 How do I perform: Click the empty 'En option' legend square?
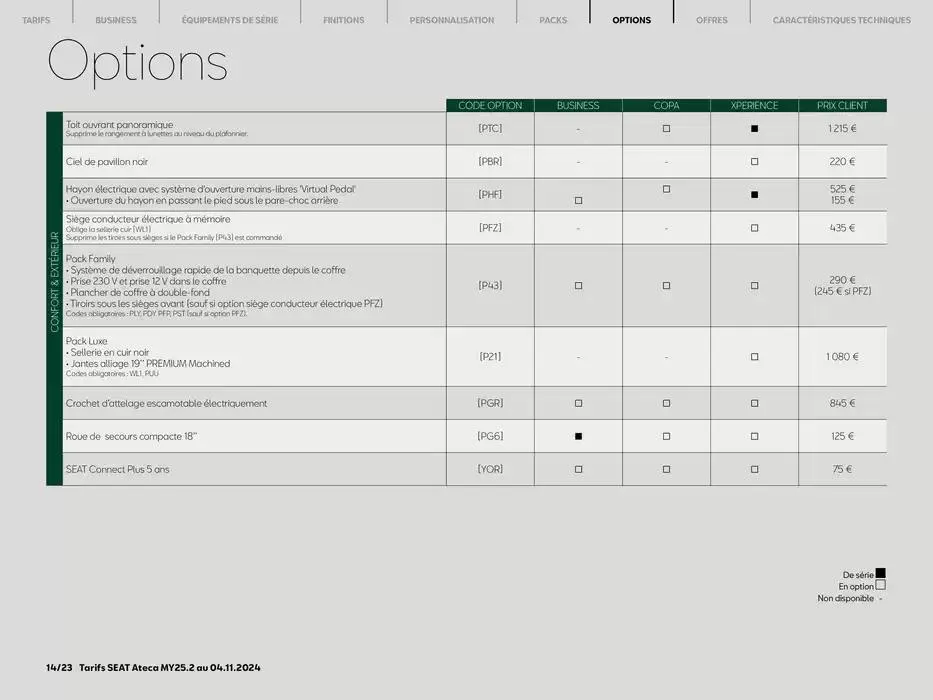[x=880, y=586]
